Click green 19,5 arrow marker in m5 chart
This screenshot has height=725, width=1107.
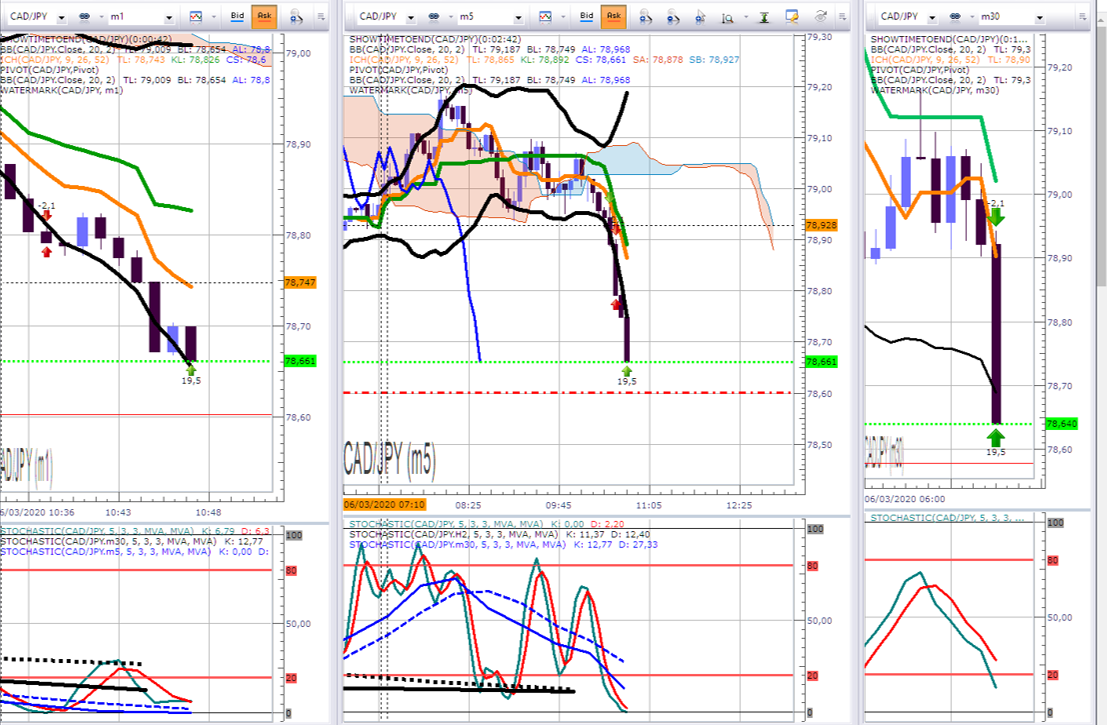[627, 371]
